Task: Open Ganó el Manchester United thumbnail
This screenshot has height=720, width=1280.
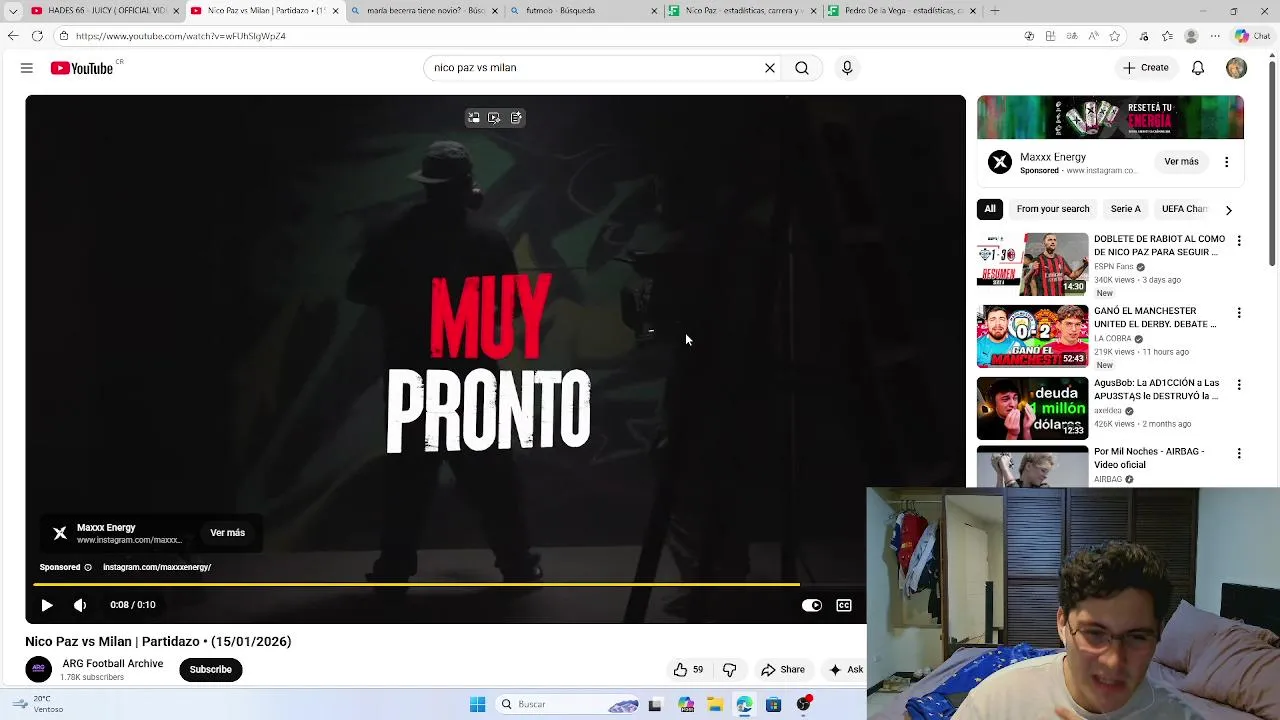Action: pos(1032,337)
